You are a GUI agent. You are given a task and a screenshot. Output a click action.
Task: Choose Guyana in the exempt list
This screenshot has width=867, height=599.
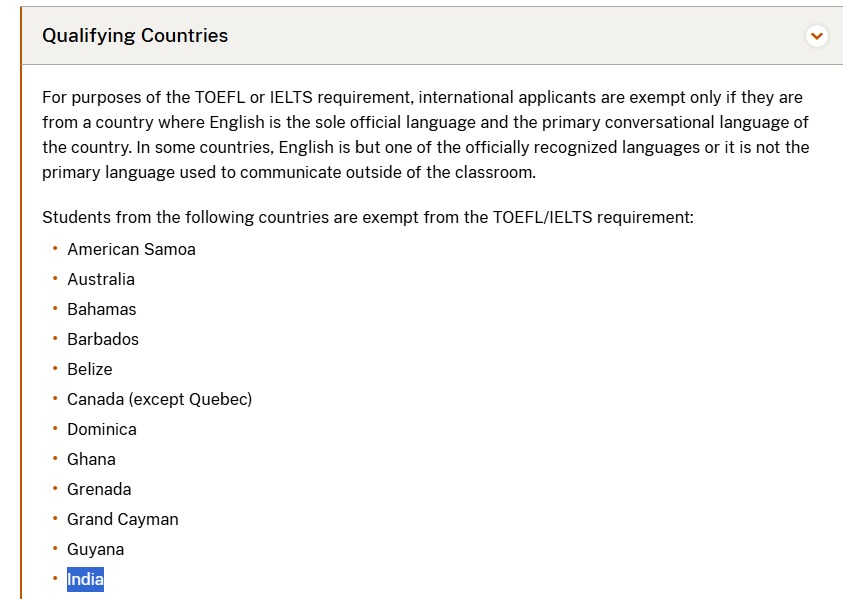(x=95, y=549)
